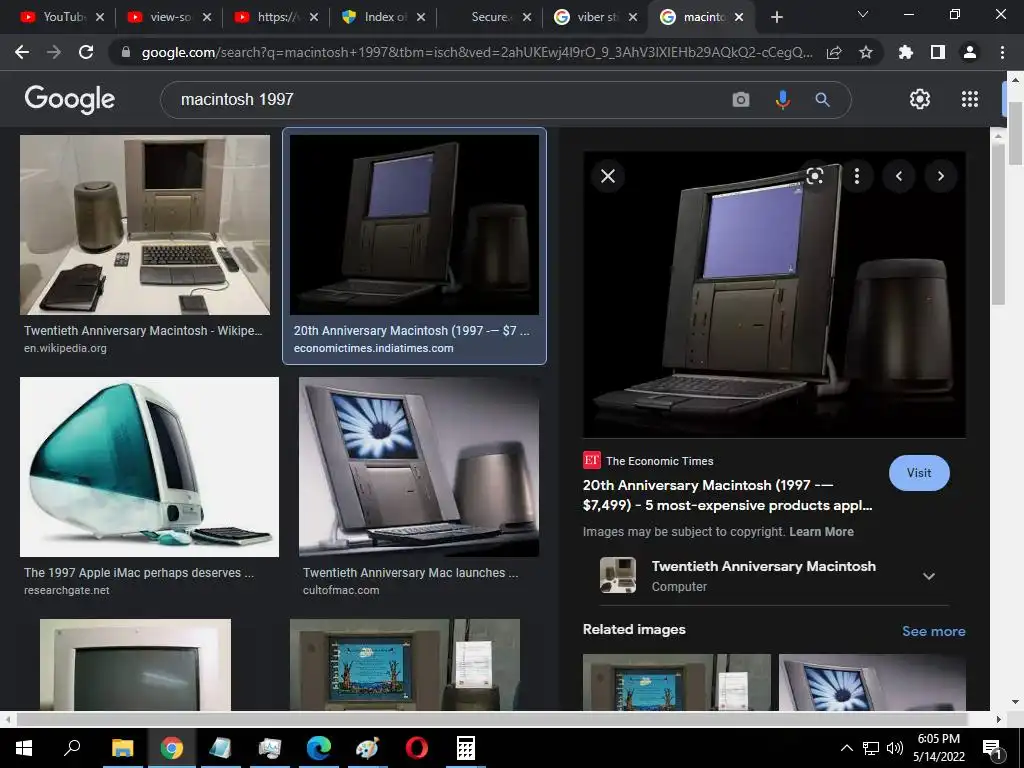
Task: Open 20th Anniversary Macintosh title link
Action: click(728, 495)
